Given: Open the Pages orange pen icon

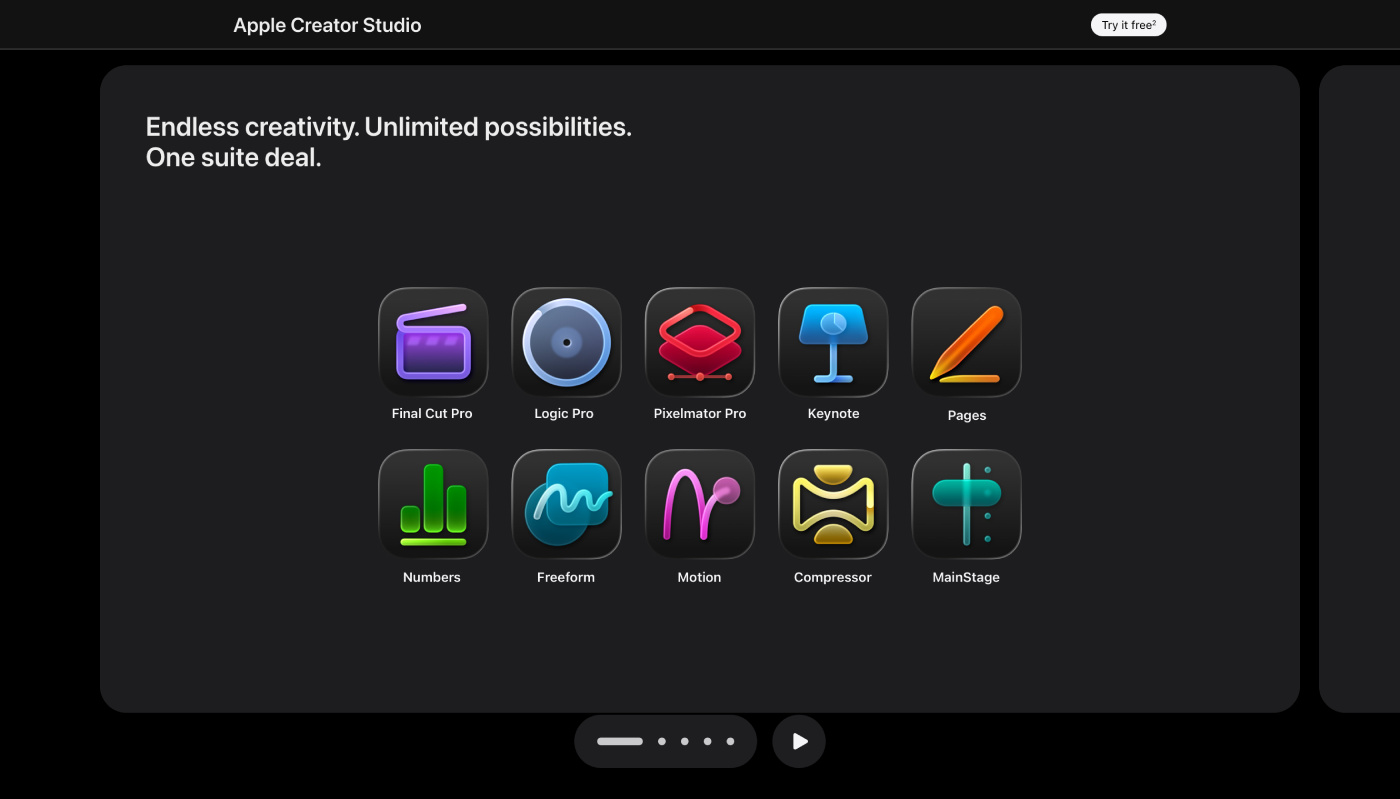Looking at the screenshot, I should pyautogui.click(x=966, y=343).
